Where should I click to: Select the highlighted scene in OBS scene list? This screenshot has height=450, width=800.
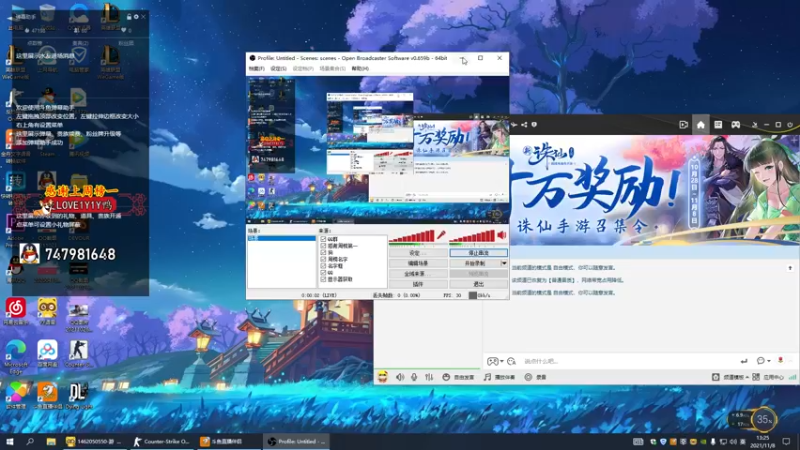pos(282,238)
